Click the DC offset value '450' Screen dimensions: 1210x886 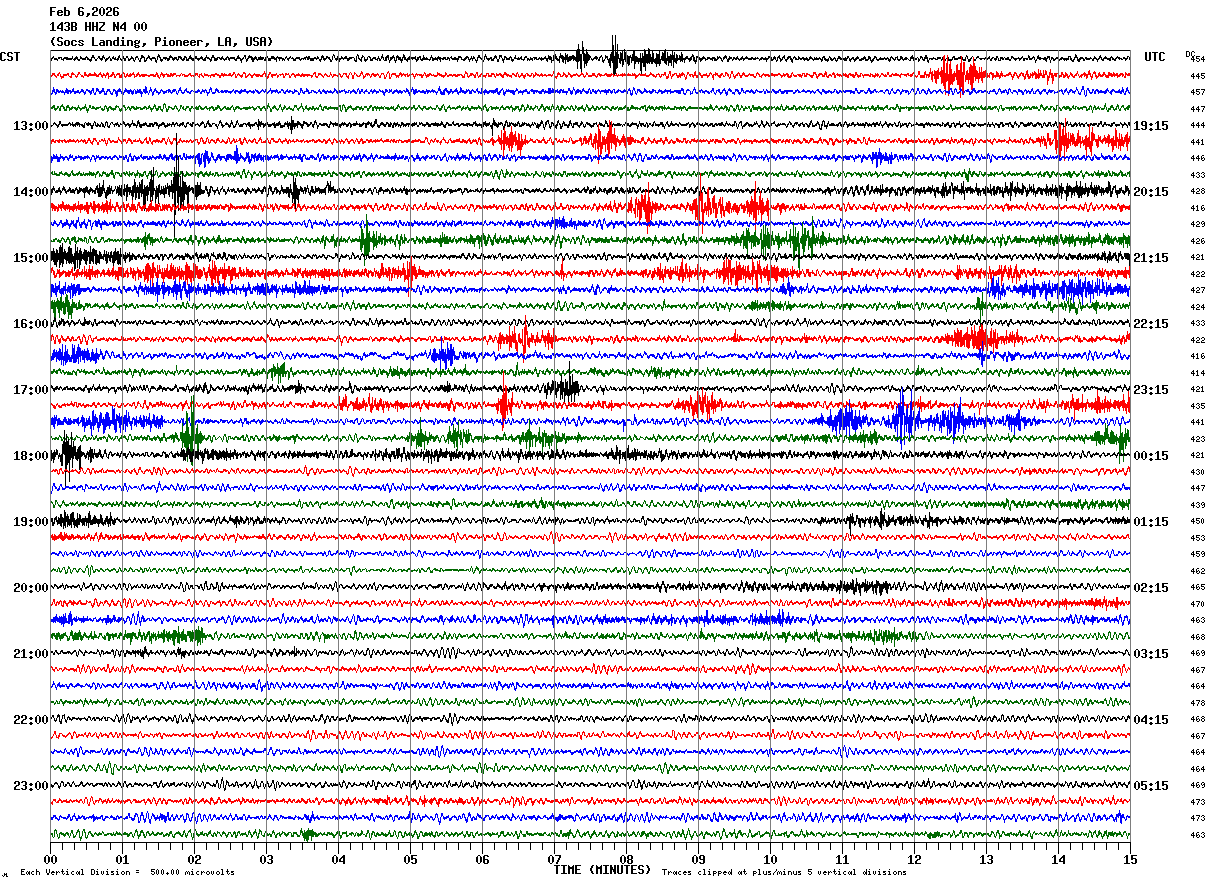1197,521
